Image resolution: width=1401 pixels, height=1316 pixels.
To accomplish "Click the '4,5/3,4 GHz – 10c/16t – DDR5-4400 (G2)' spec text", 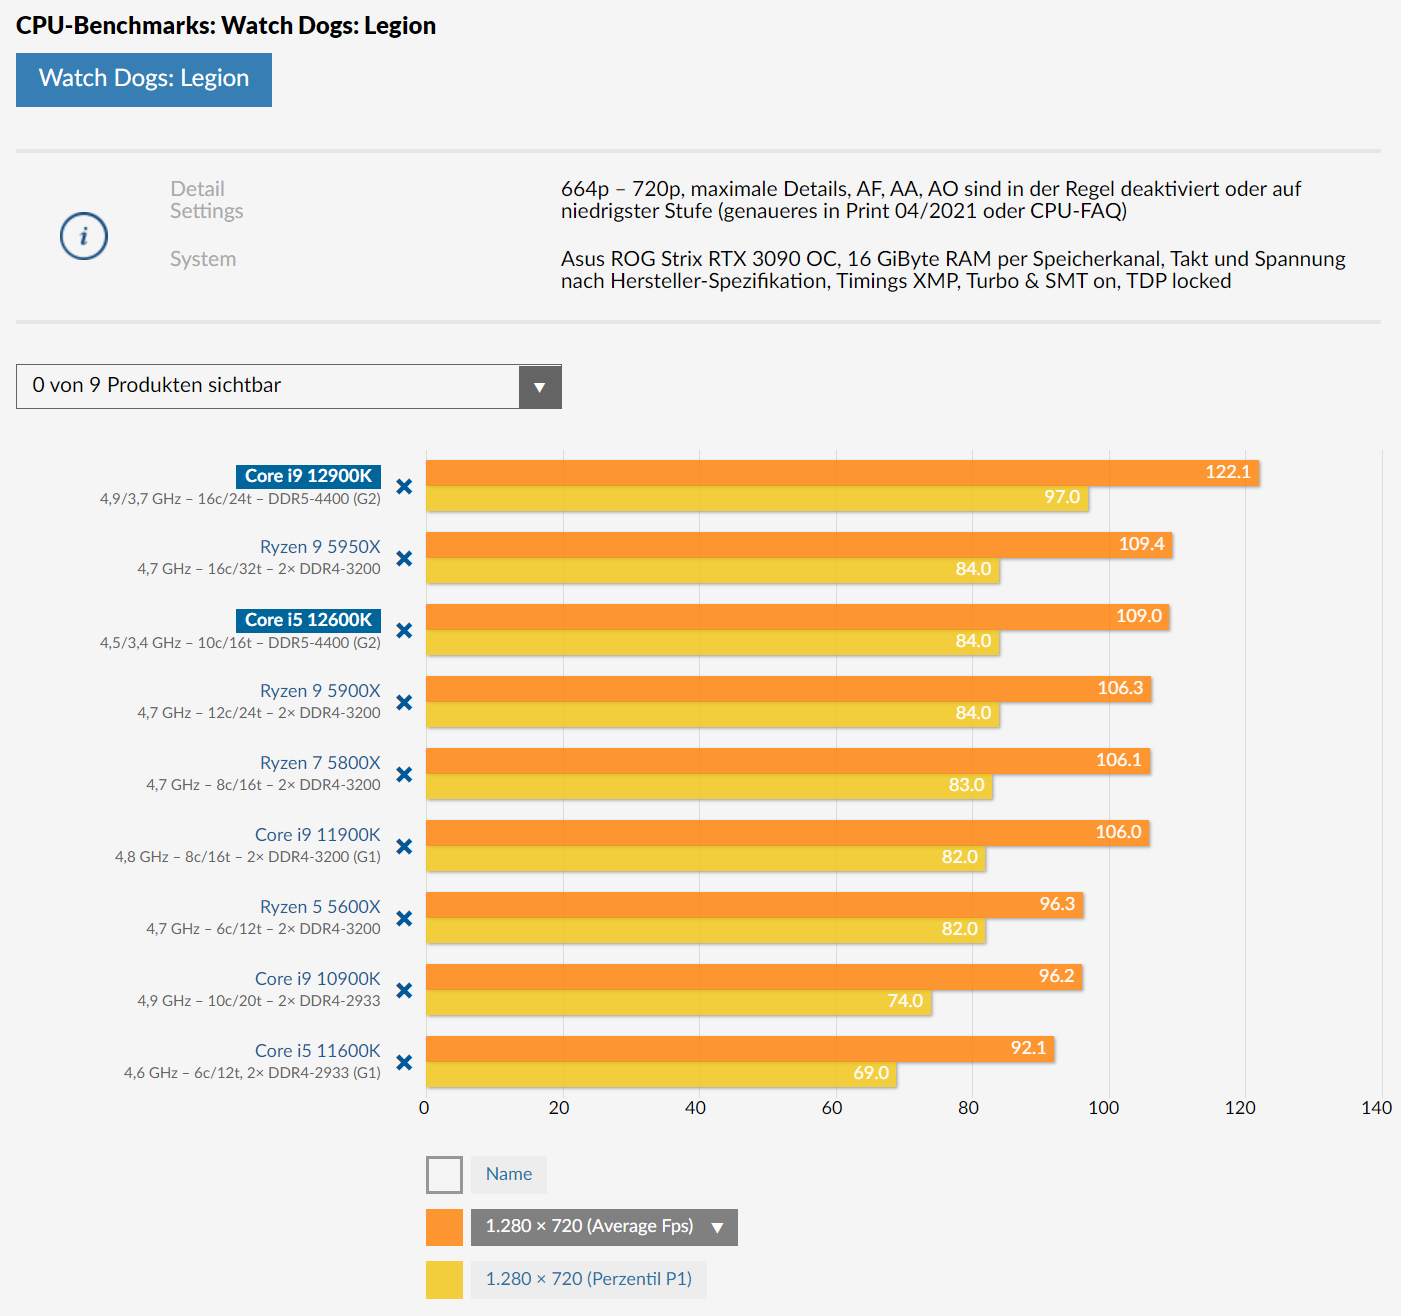I will point(240,643).
